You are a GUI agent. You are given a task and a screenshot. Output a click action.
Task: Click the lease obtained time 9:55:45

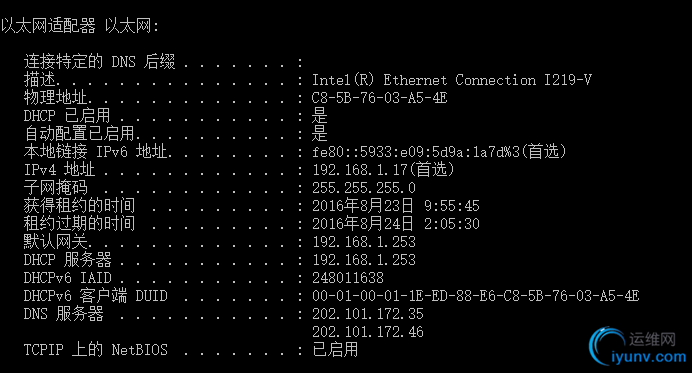click(451, 206)
